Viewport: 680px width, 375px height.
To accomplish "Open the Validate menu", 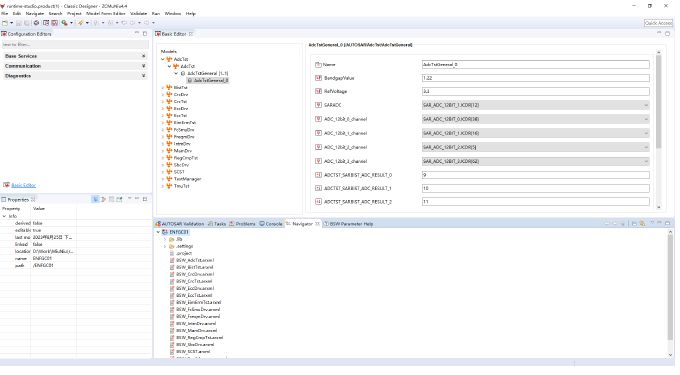I will (138, 13).
